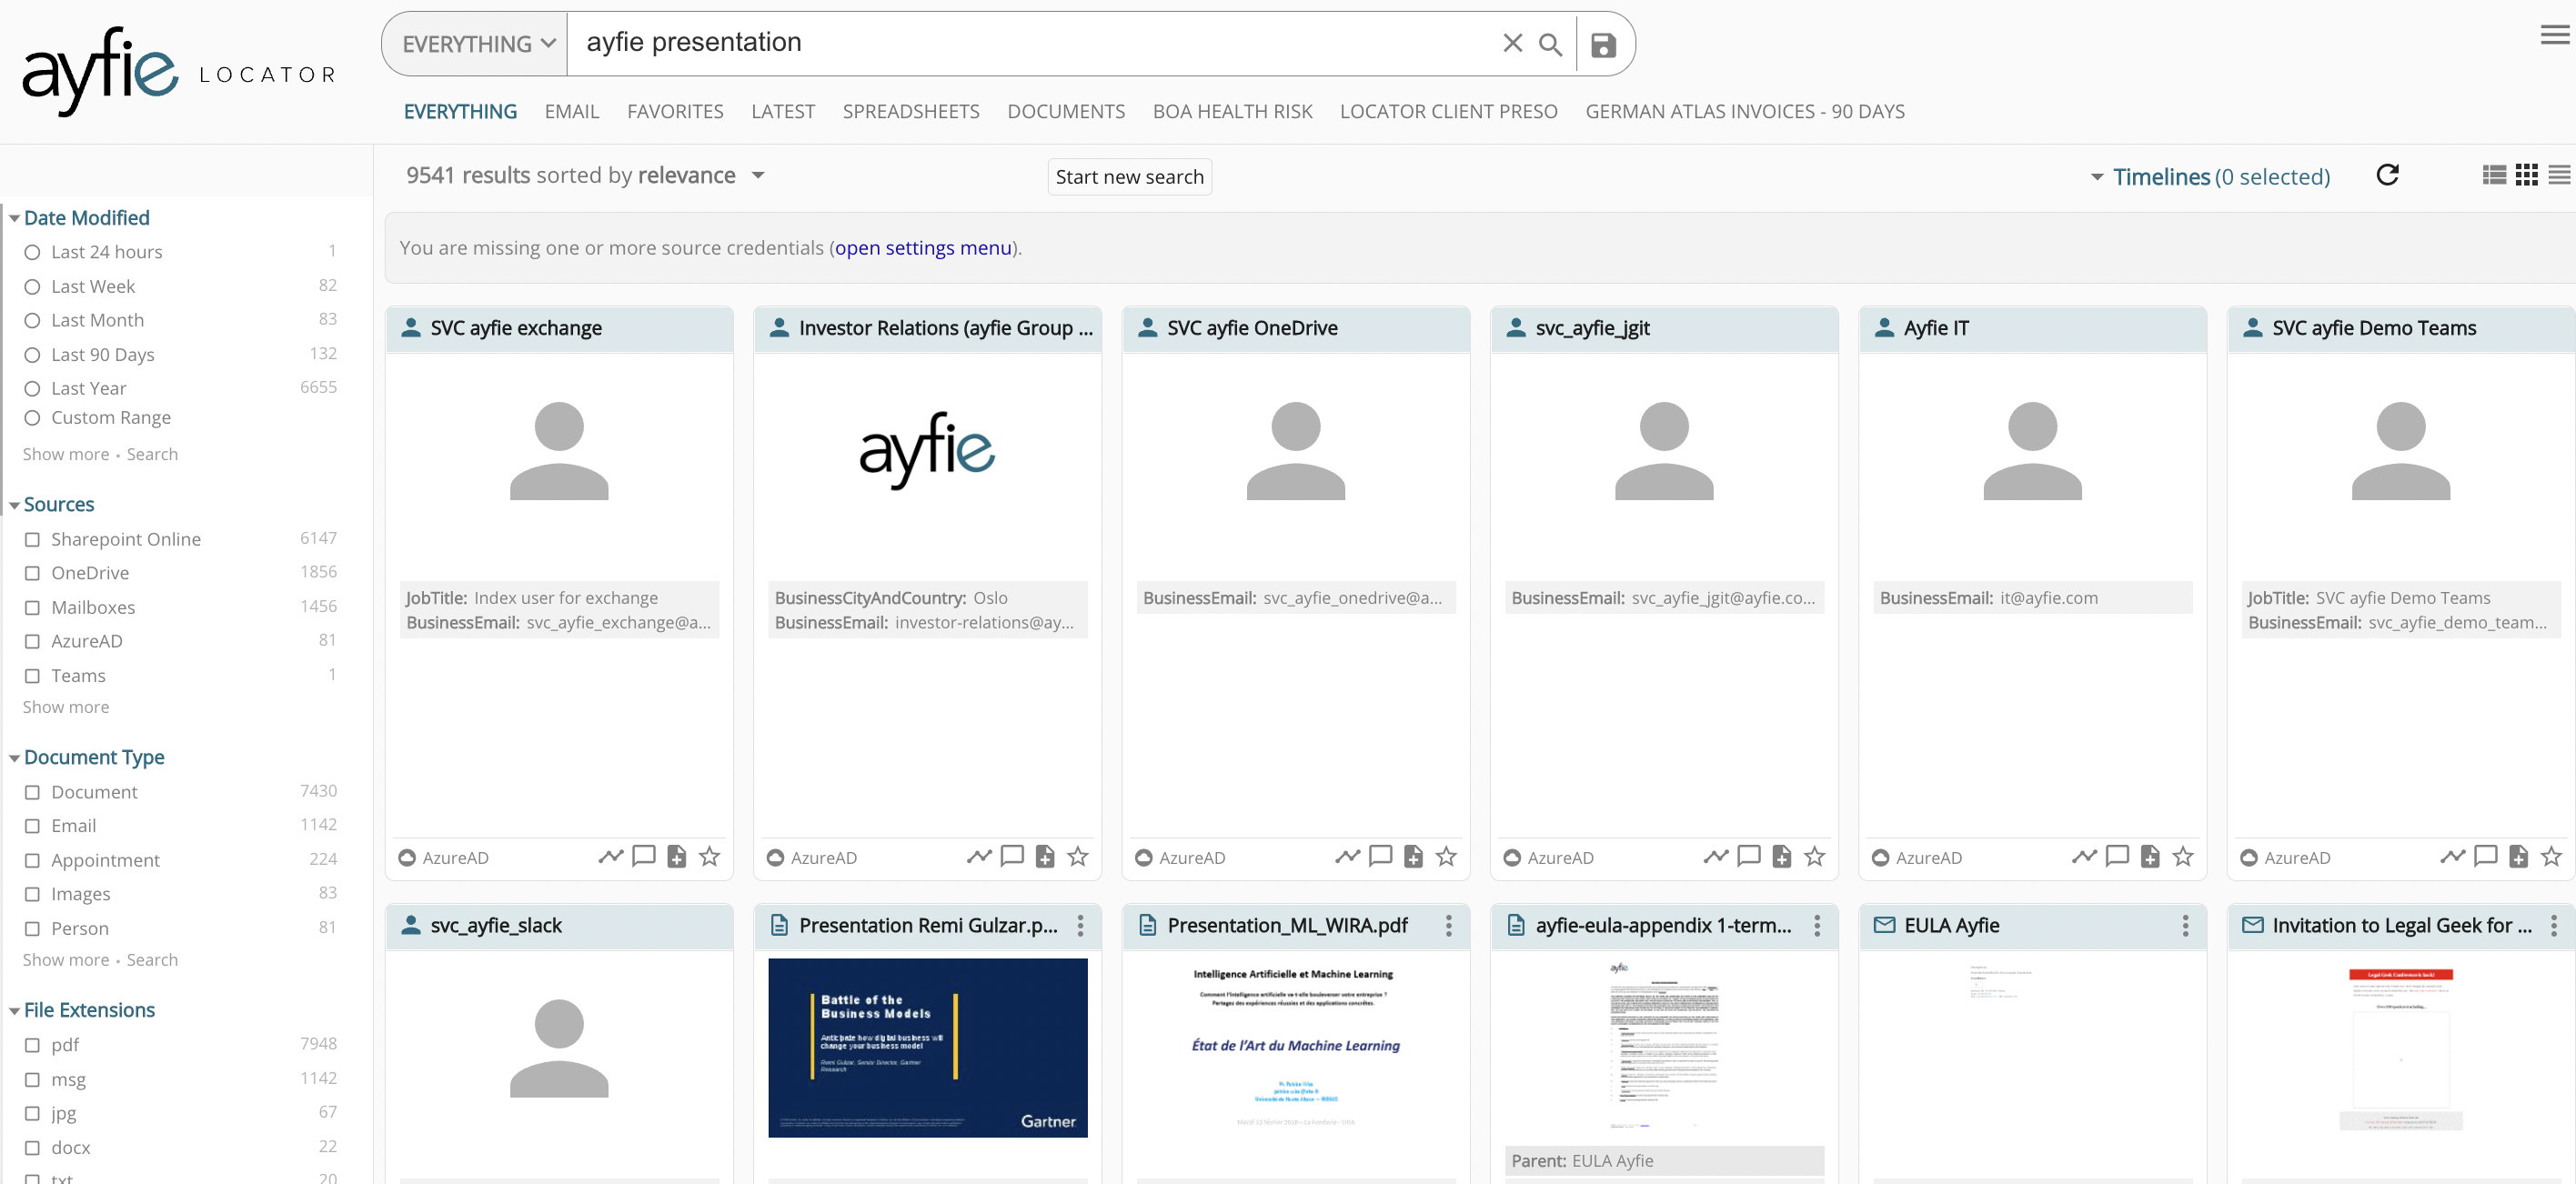Open the LATEST tab
Viewport: 2576px width, 1184px height.
tap(783, 111)
